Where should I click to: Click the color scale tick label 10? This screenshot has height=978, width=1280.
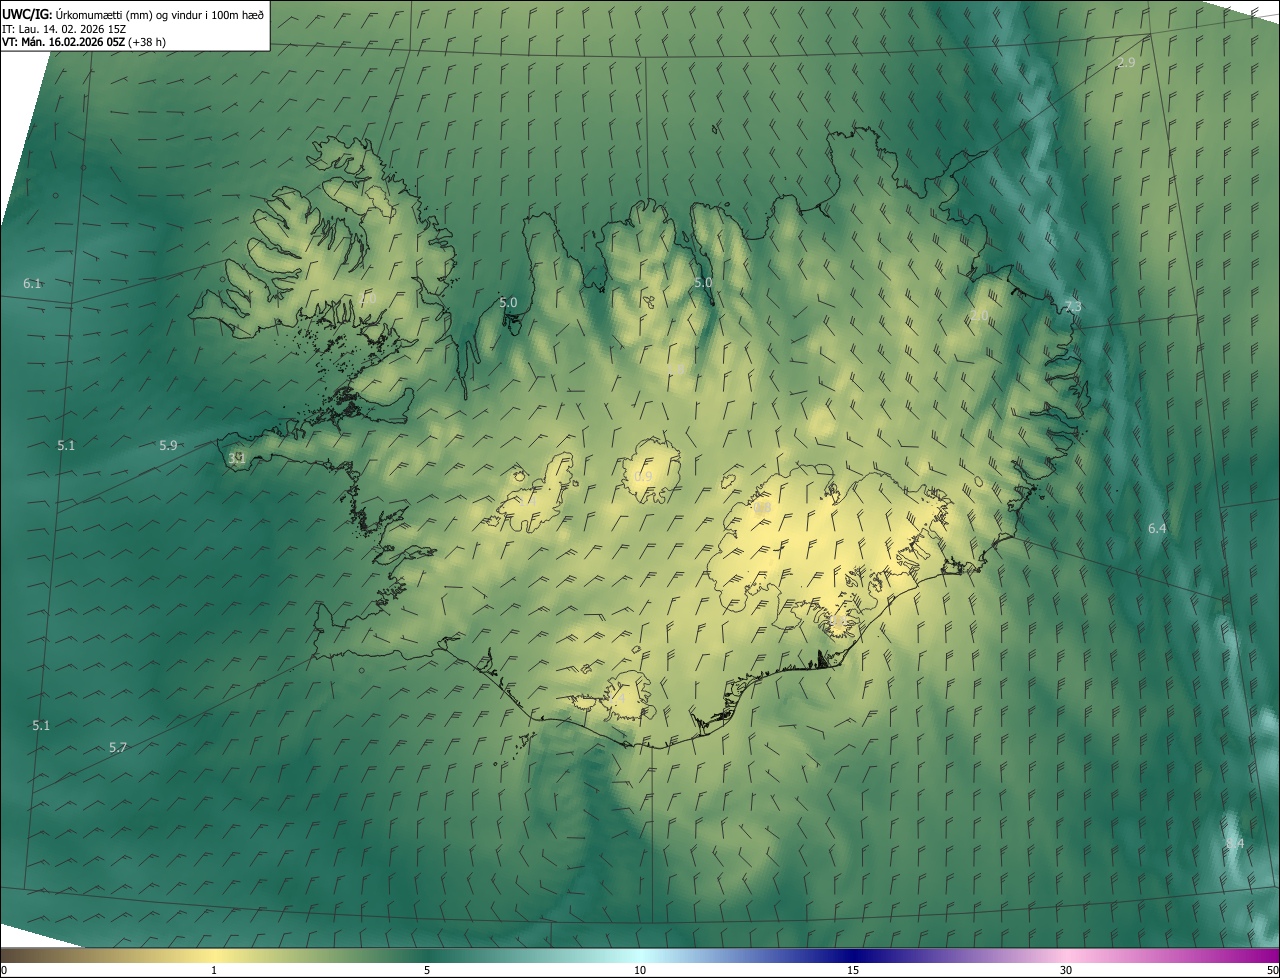click(x=640, y=970)
